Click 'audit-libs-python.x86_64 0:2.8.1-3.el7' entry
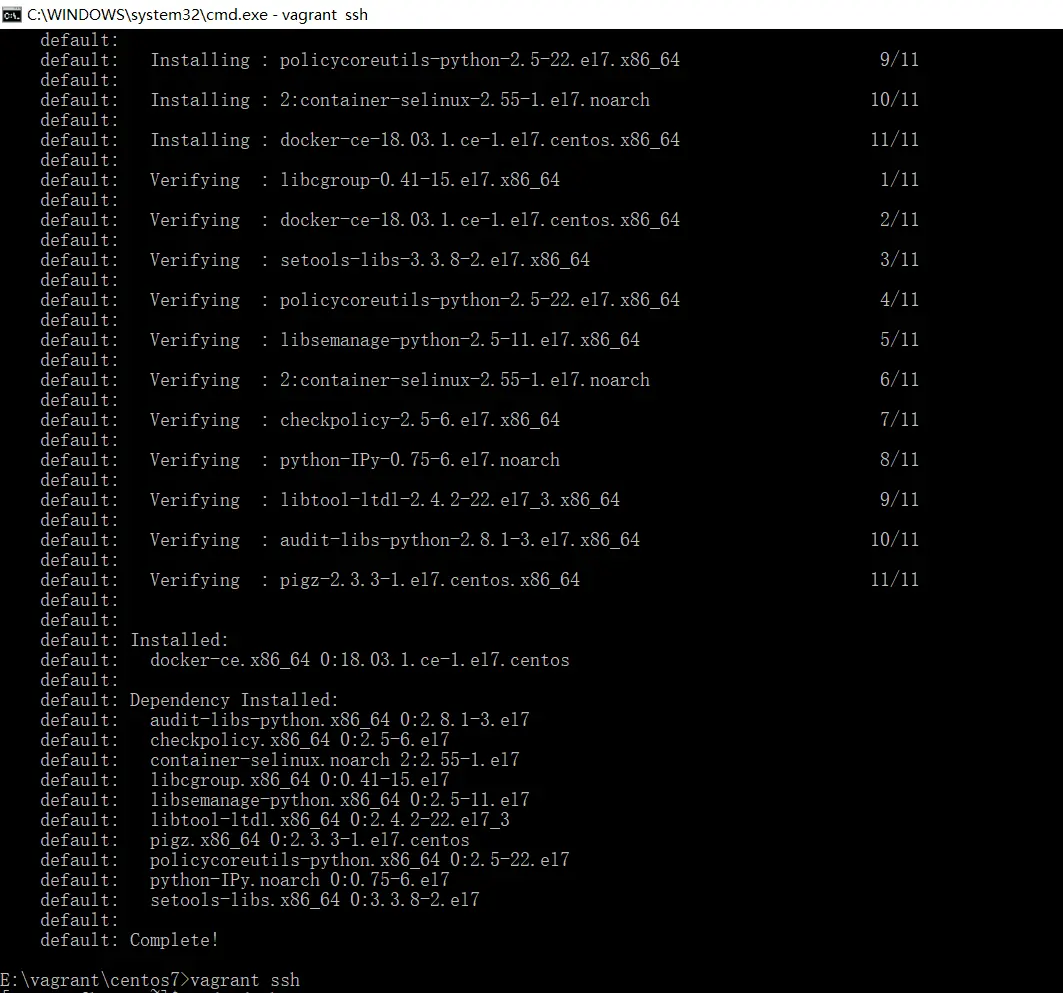Image resolution: width=1063 pixels, height=993 pixels. 340,720
